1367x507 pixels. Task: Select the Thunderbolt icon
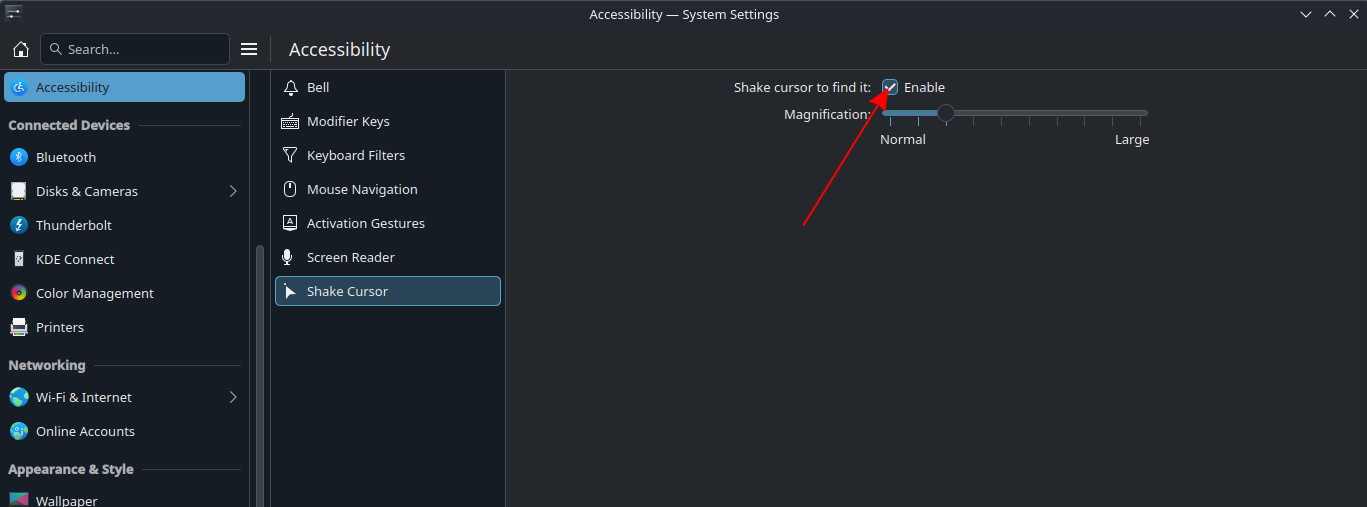(18, 225)
